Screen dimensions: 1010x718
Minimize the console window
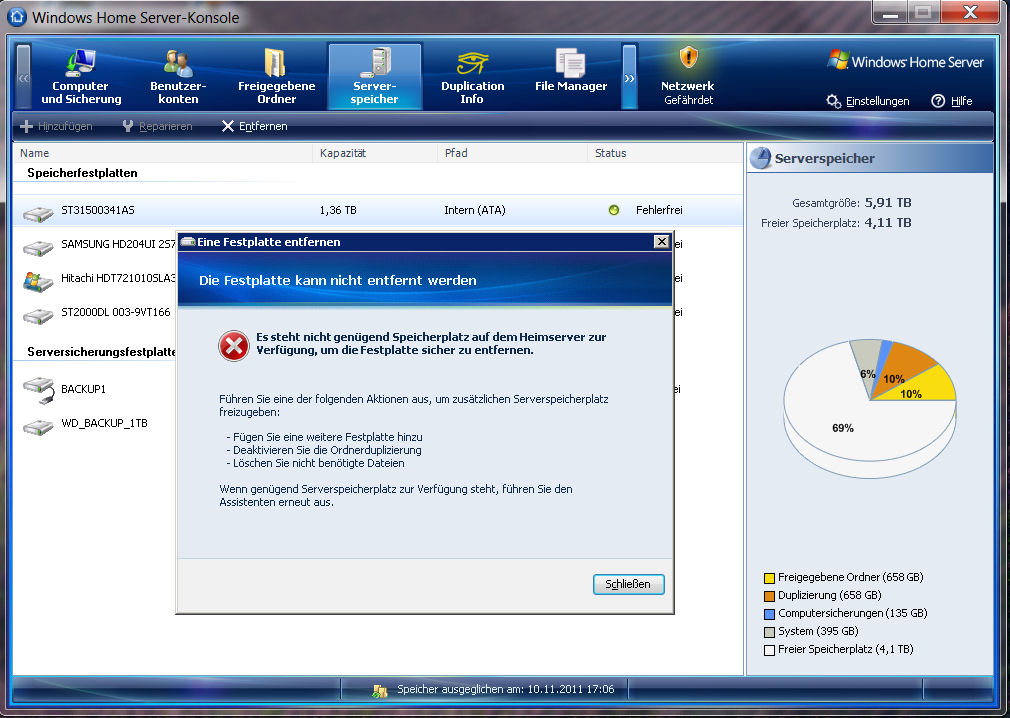[x=890, y=12]
